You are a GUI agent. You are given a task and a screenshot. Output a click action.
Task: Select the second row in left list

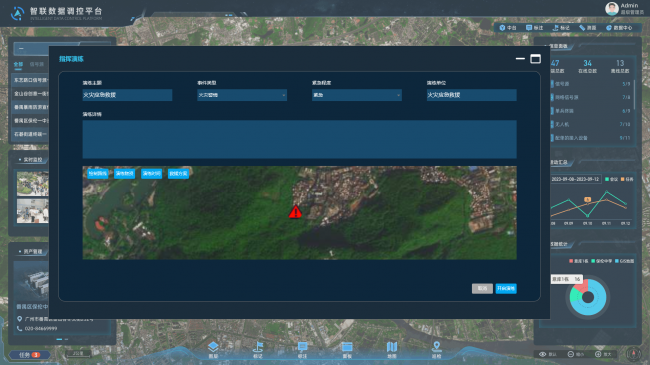[x=31, y=93]
